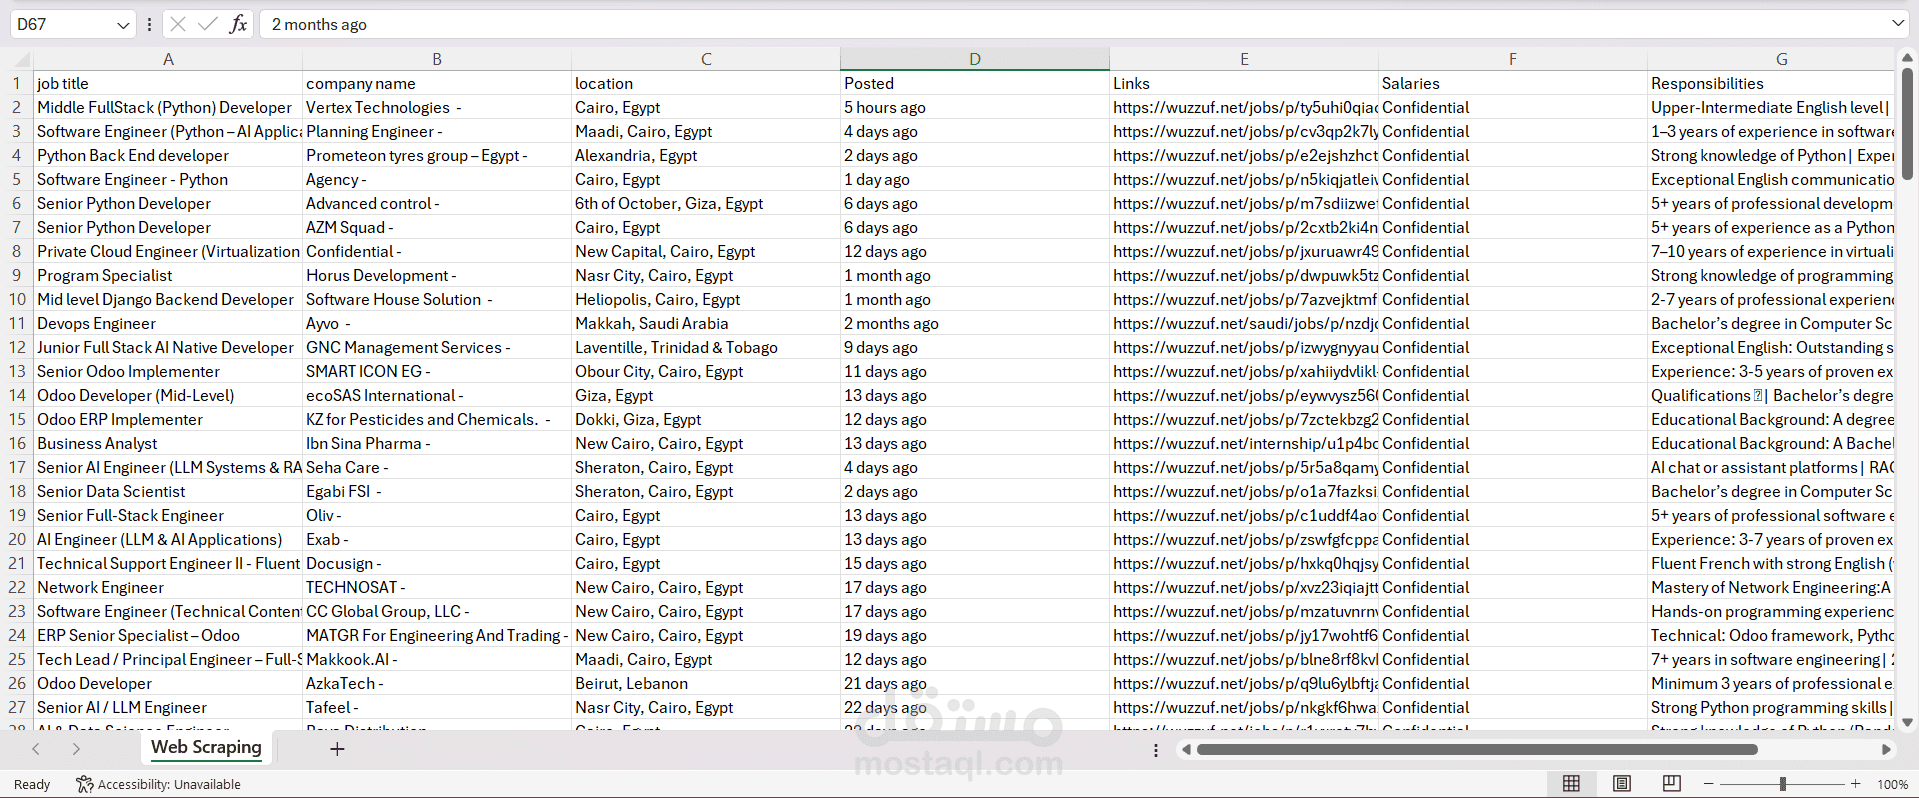Select row 14 header
Viewport: 1919px width, 798px height.
17,395
